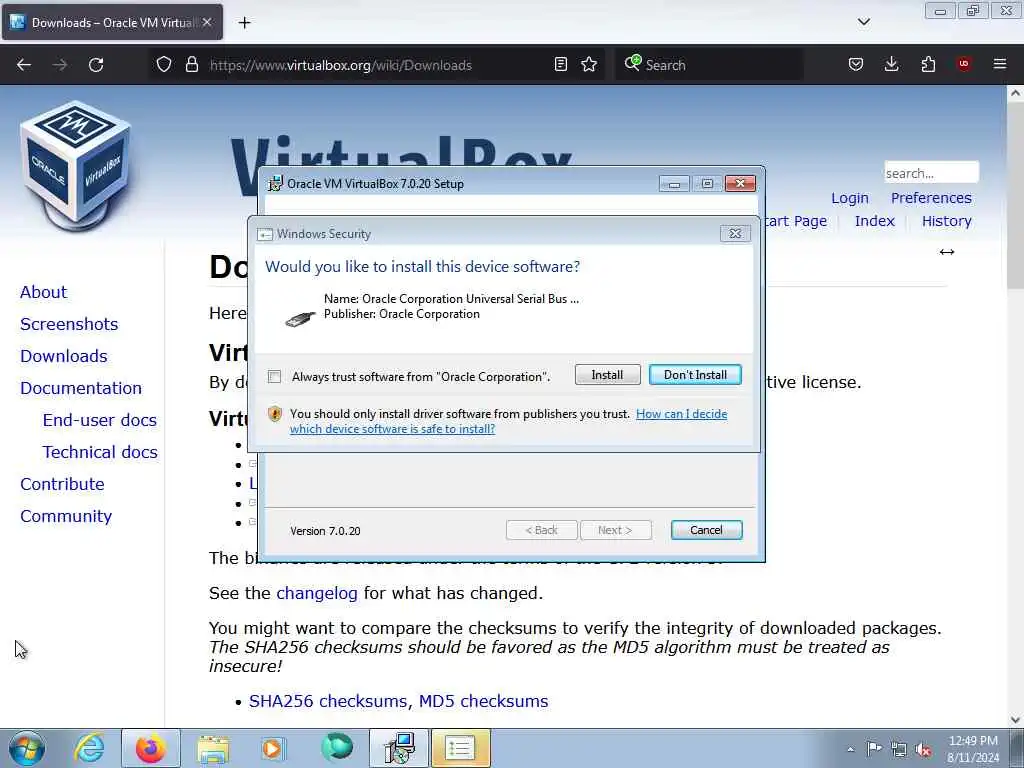Screen dimensions: 1024x768
Task: Open the Preferences link
Action: (x=931, y=199)
